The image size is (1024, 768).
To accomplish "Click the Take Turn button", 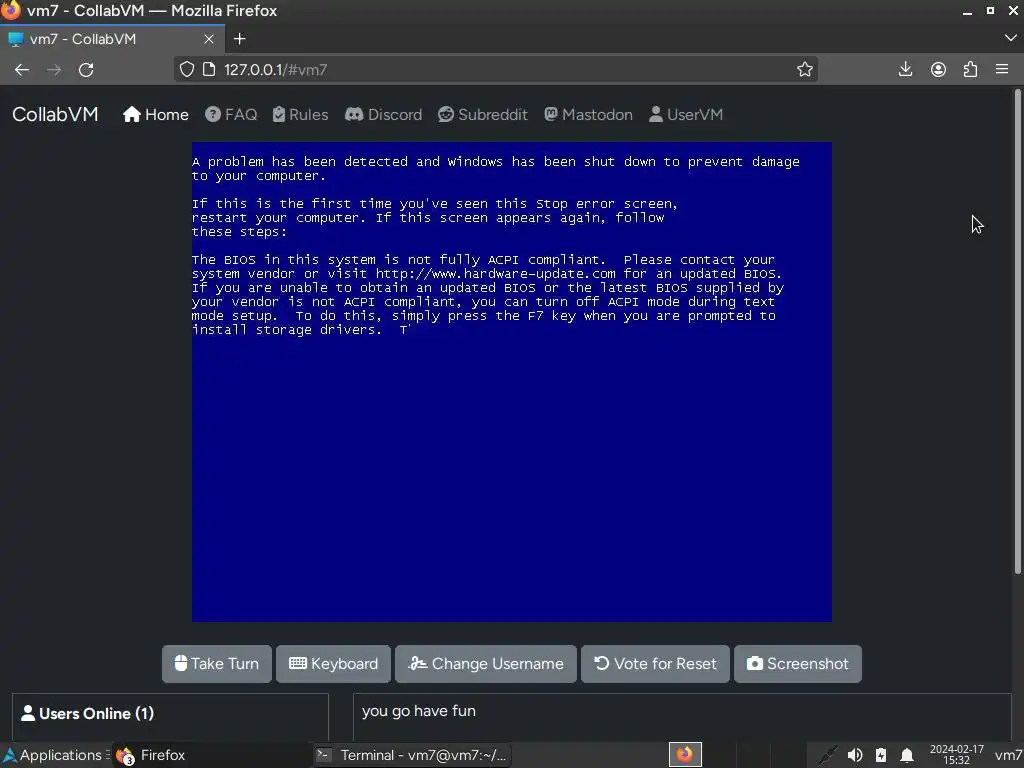I will coord(217,664).
